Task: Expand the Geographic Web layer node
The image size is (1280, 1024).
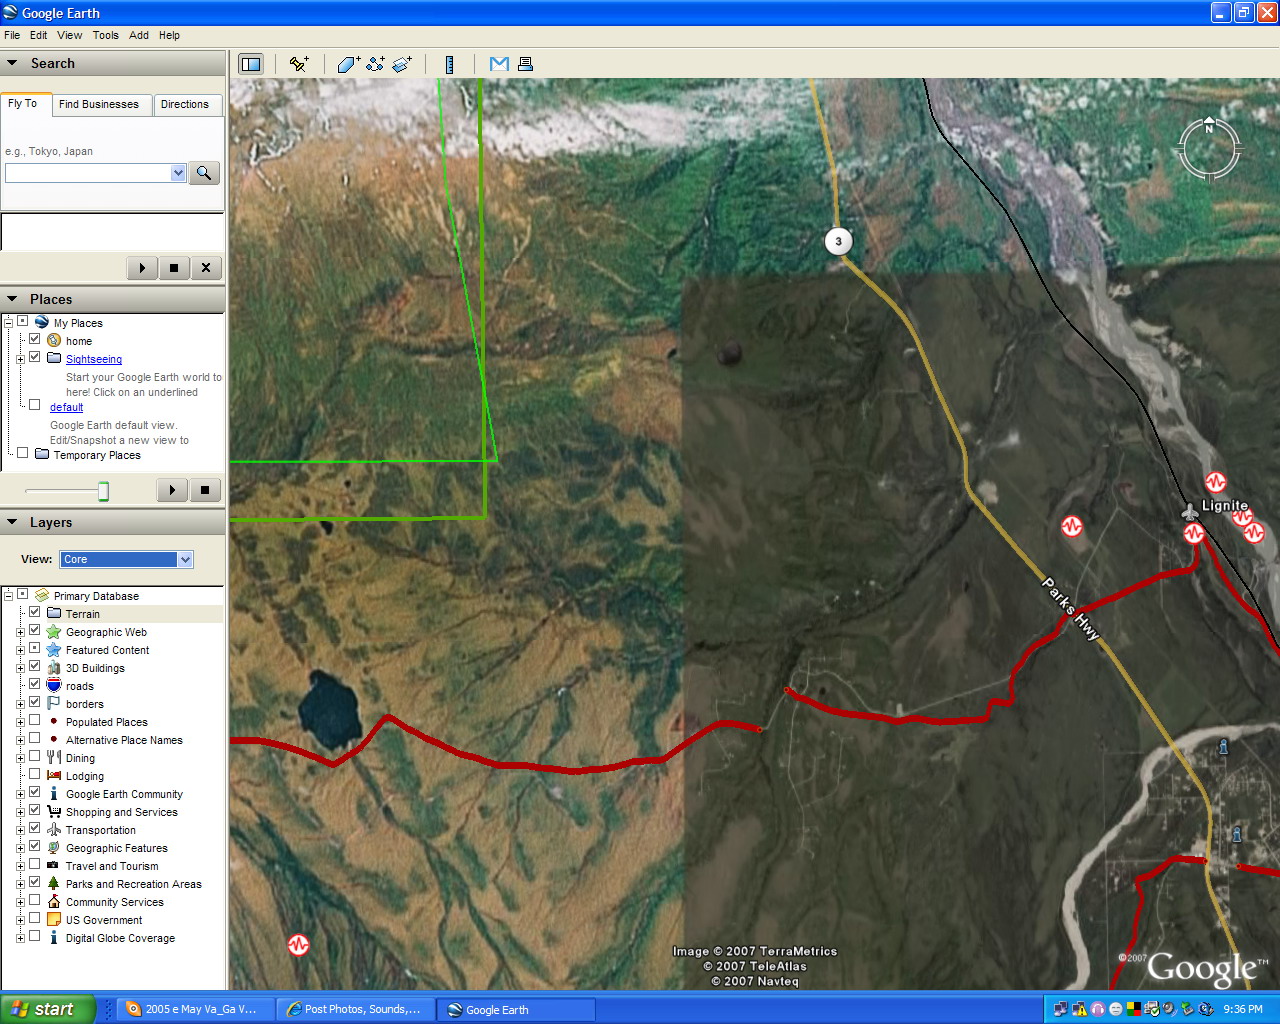Action: tap(20, 632)
